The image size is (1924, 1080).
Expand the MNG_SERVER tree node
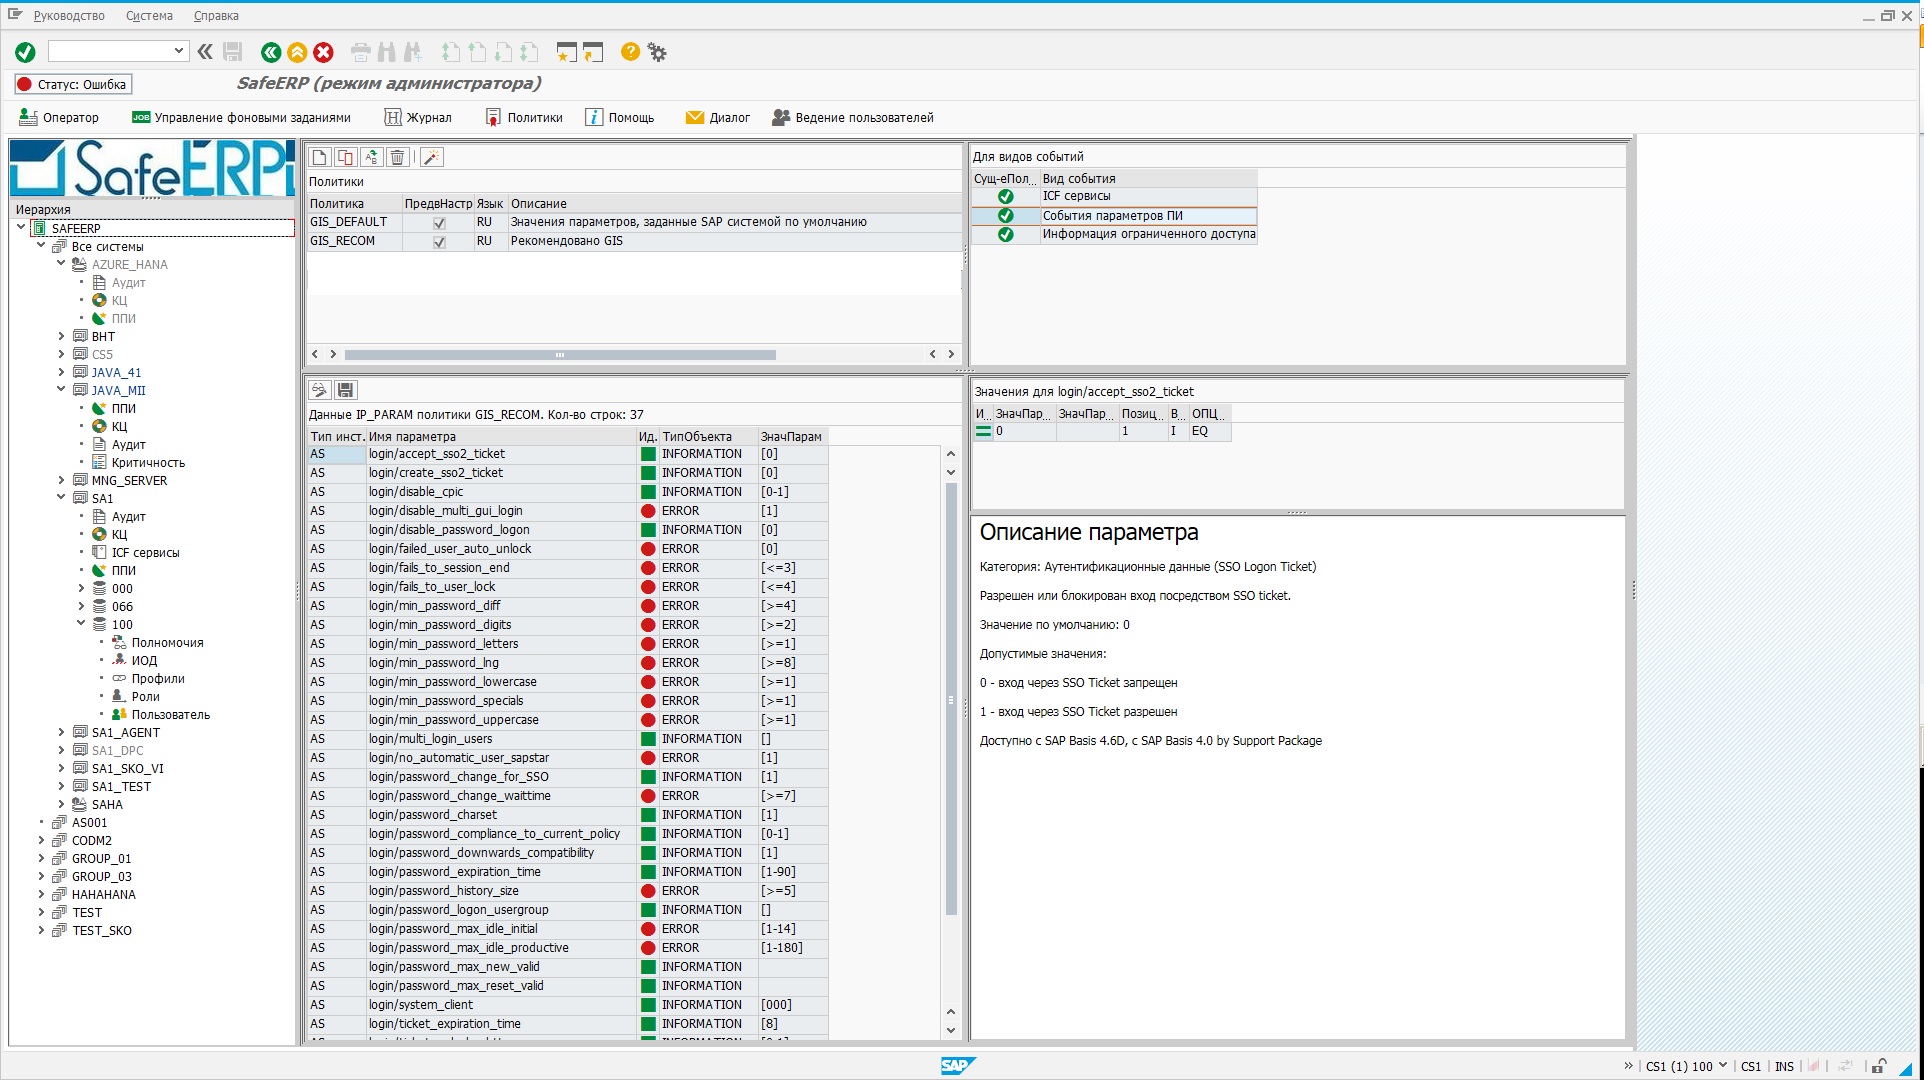click(x=61, y=481)
